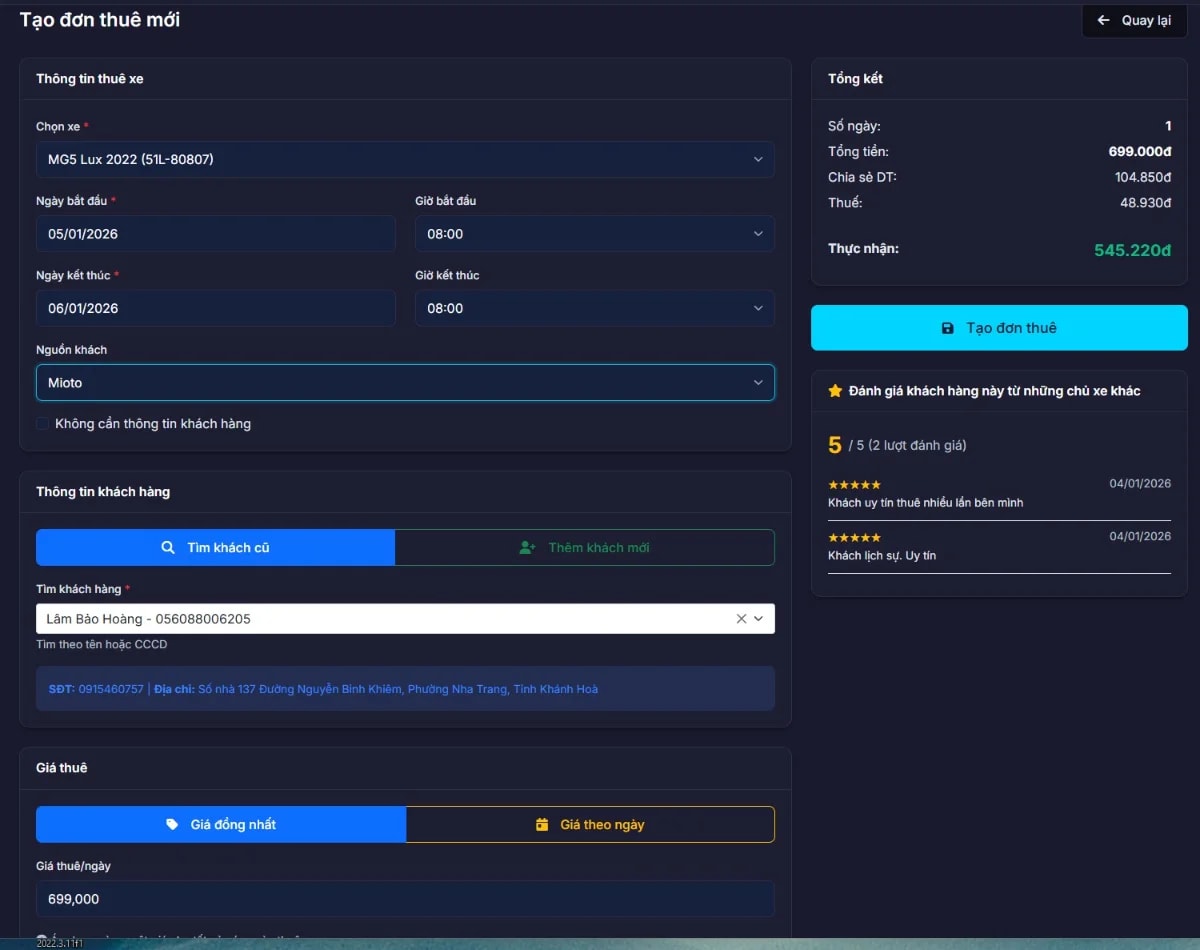Switch to the Giá theo ngày pricing tab

pyautogui.click(x=590, y=824)
